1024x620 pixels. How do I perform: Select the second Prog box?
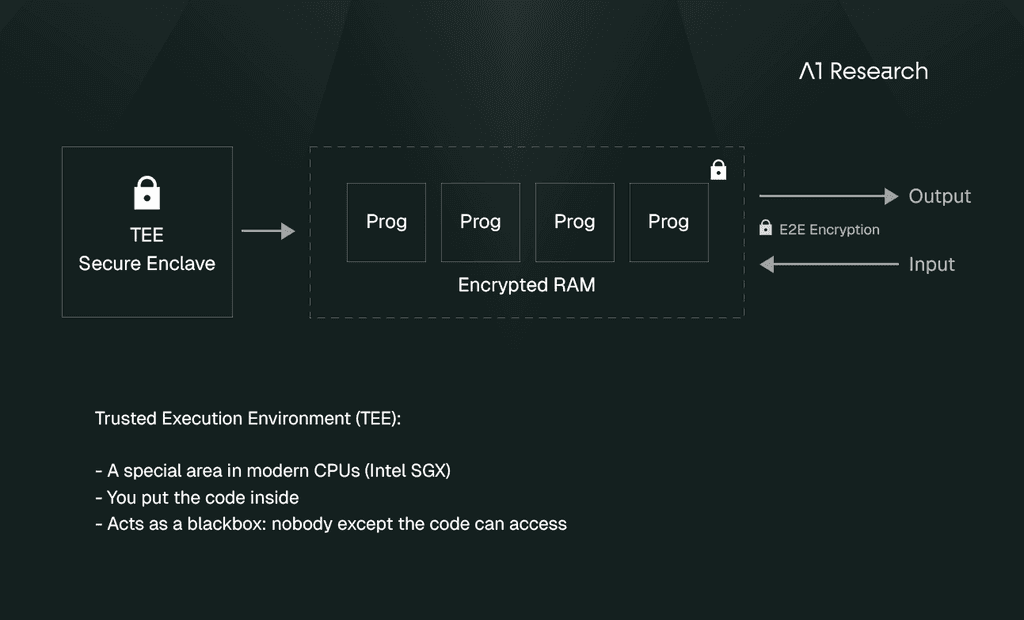coord(481,222)
